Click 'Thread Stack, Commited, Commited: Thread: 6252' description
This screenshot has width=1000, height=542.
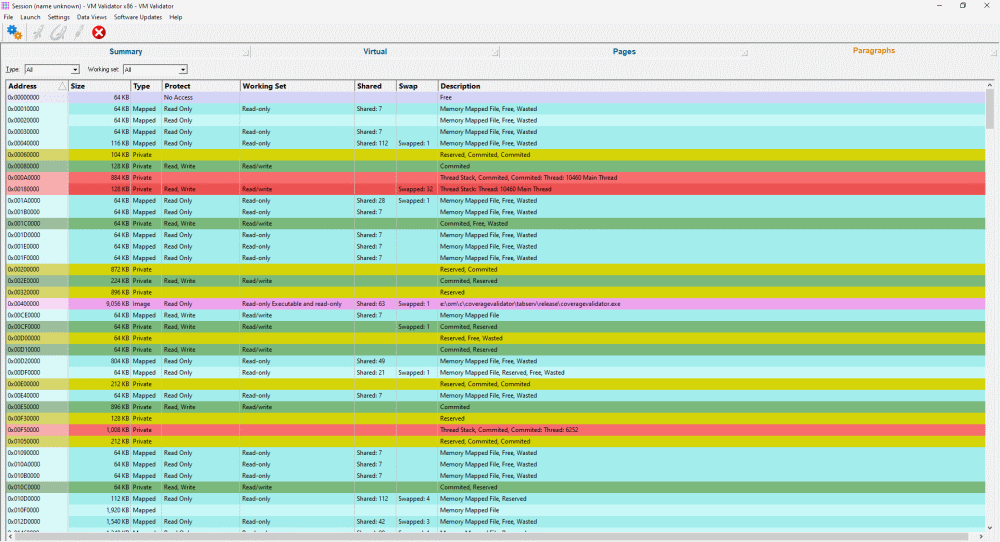[x=509, y=430]
